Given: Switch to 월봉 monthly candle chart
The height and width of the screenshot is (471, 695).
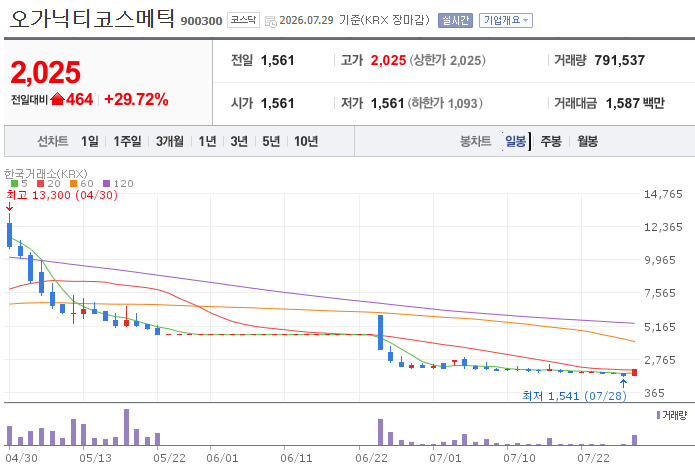Looking at the screenshot, I should [587, 141].
